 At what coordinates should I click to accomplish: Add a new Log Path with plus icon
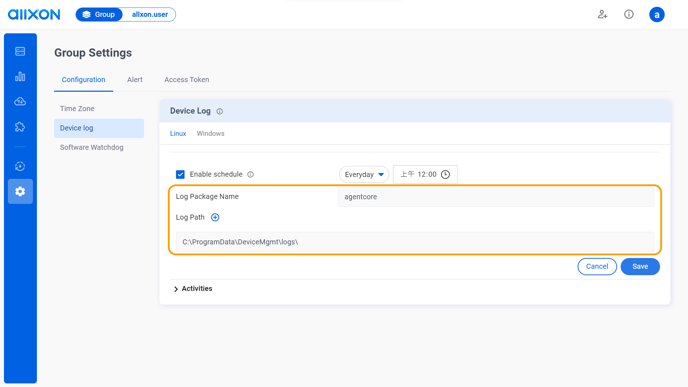(215, 217)
